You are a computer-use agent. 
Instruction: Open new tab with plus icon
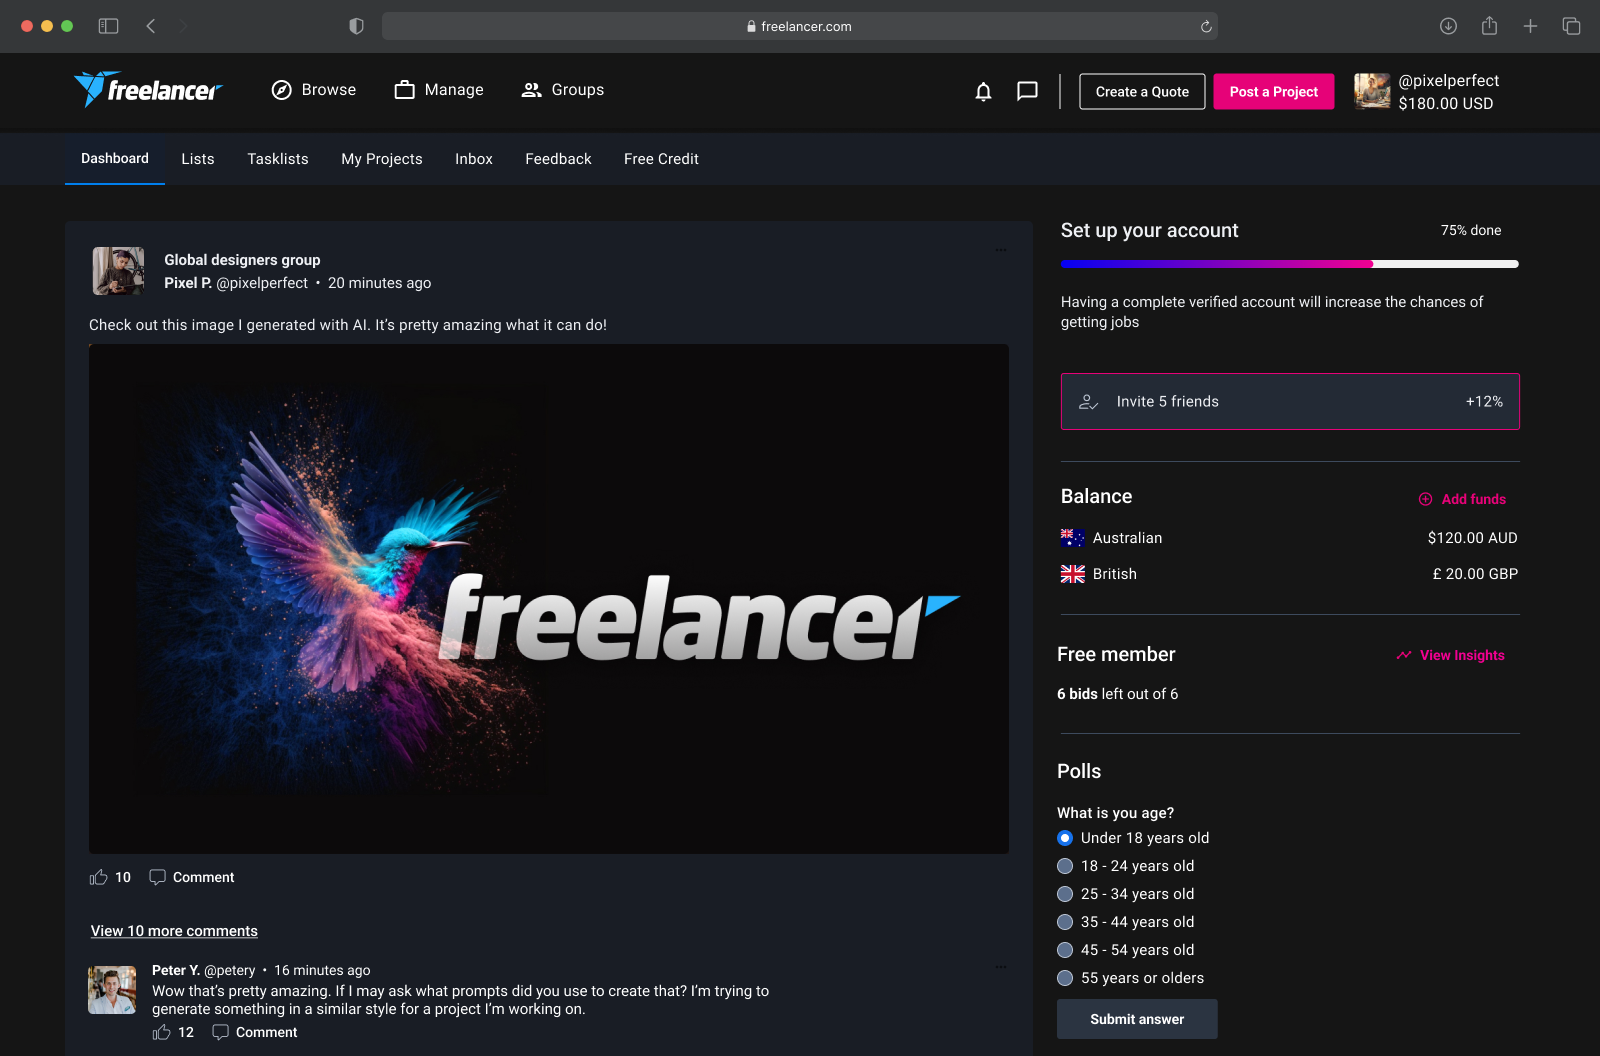coord(1530,26)
